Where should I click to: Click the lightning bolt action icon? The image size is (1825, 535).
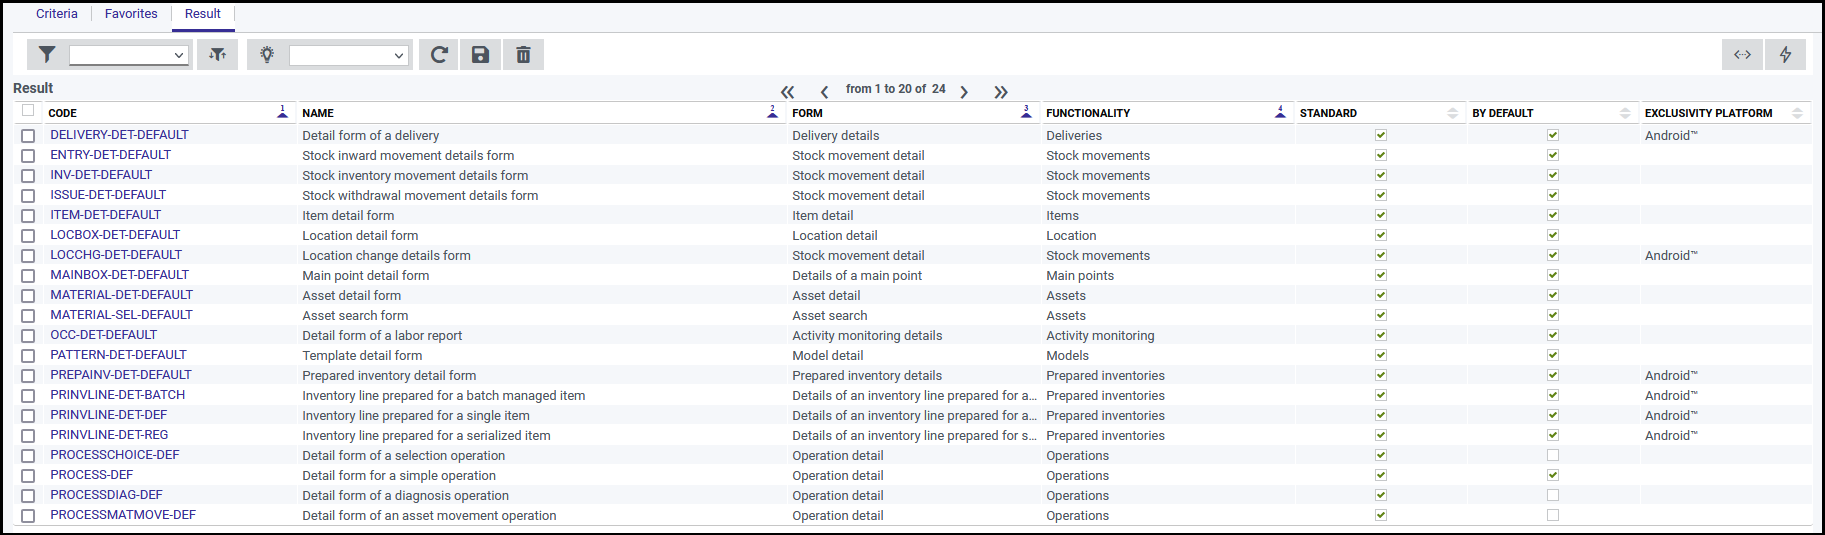pyautogui.click(x=1785, y=55)
